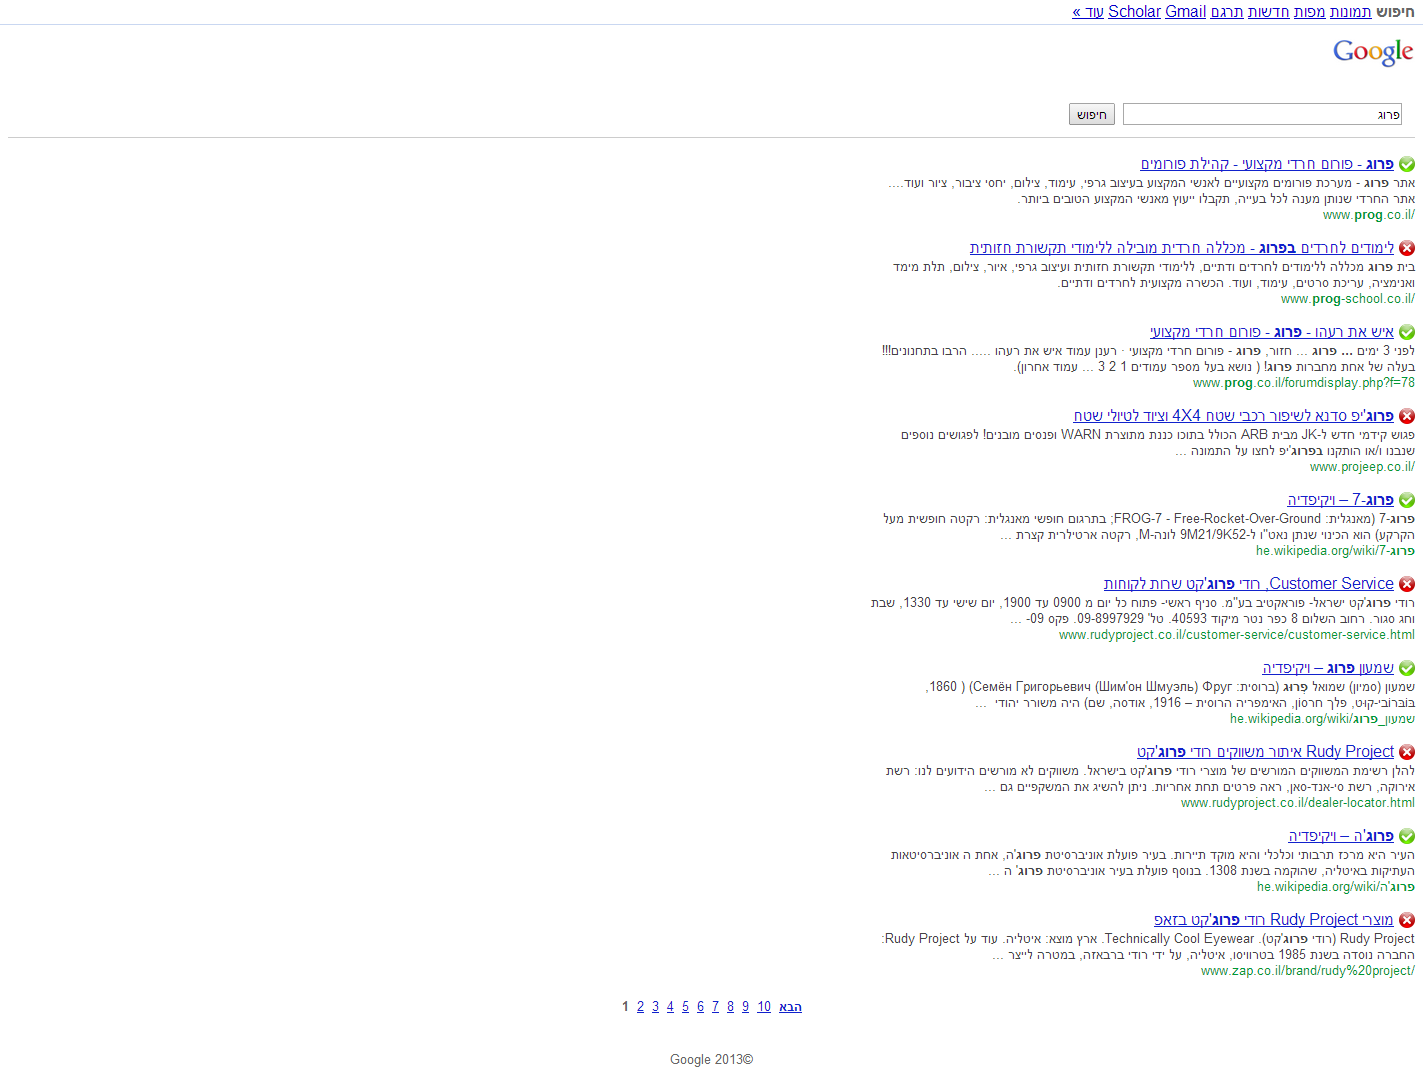Click the green check icon beside the 'פרוג'ה – ויקיפדיה' result
This screenshot has width=1423, height=1090.
click(x=1407, y=836)
